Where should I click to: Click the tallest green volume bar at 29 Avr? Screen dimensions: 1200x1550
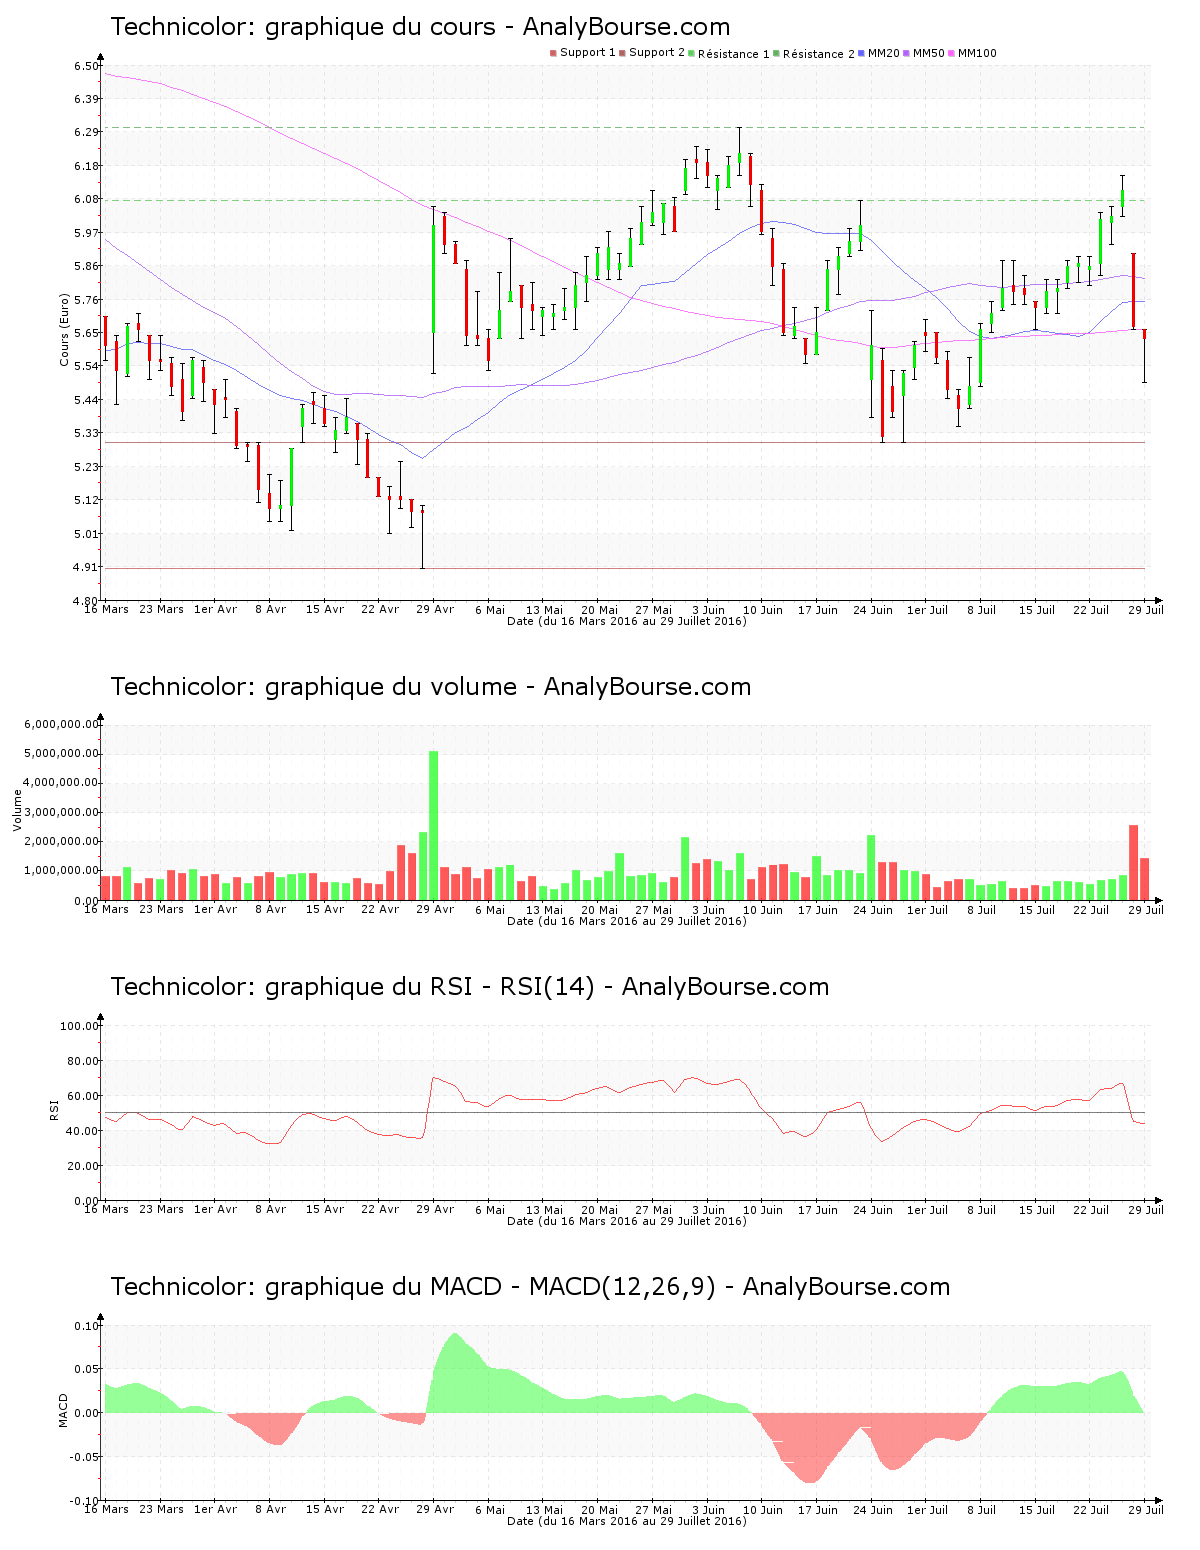(x=433, y=825)
